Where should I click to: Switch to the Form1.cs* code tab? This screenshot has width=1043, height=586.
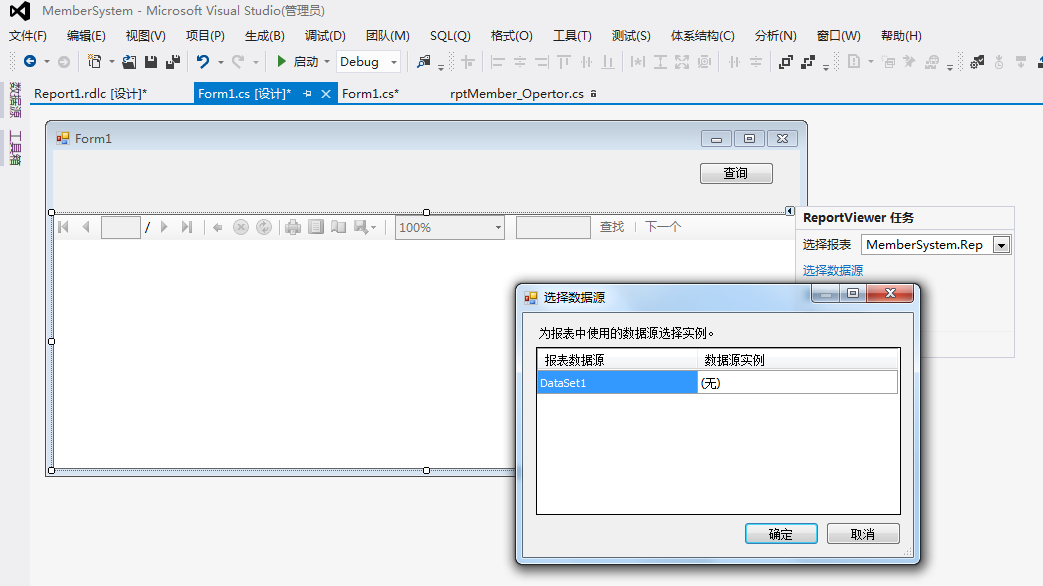[371, 94]
